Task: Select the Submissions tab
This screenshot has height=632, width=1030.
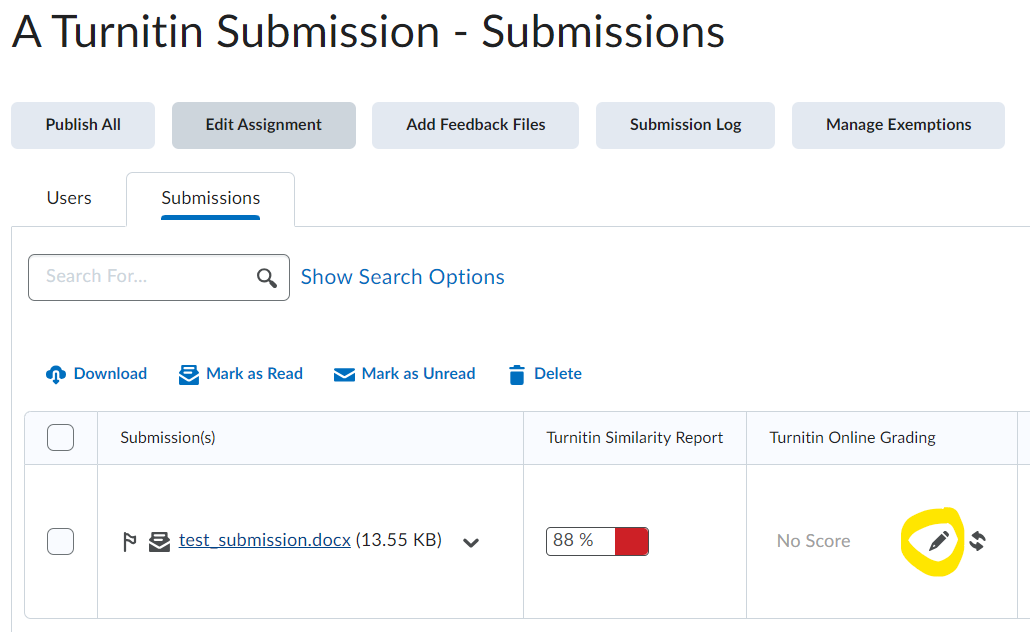Action: coord(211,198)
